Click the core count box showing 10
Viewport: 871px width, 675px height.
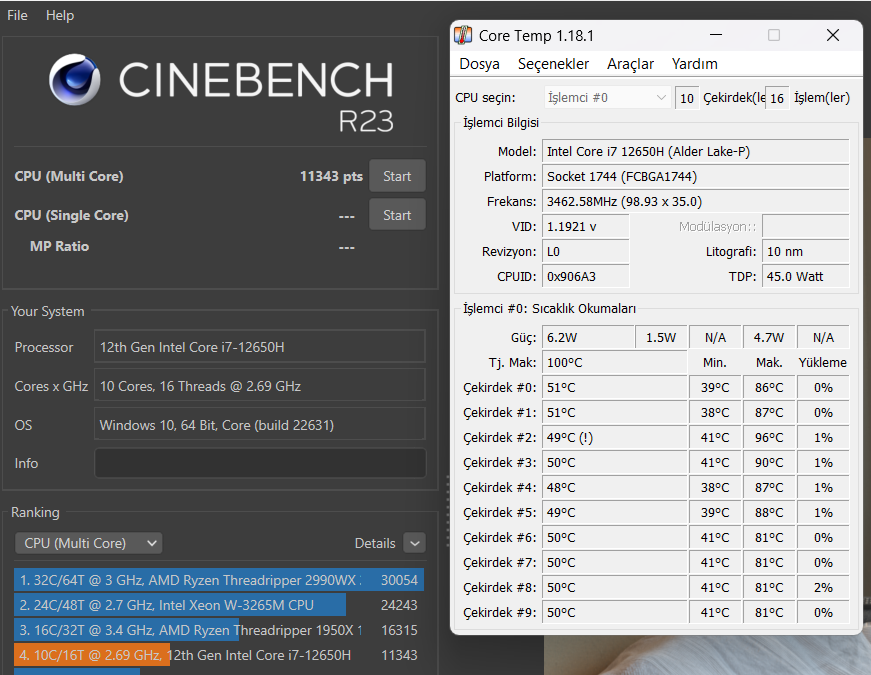click(x=687, y=98)
